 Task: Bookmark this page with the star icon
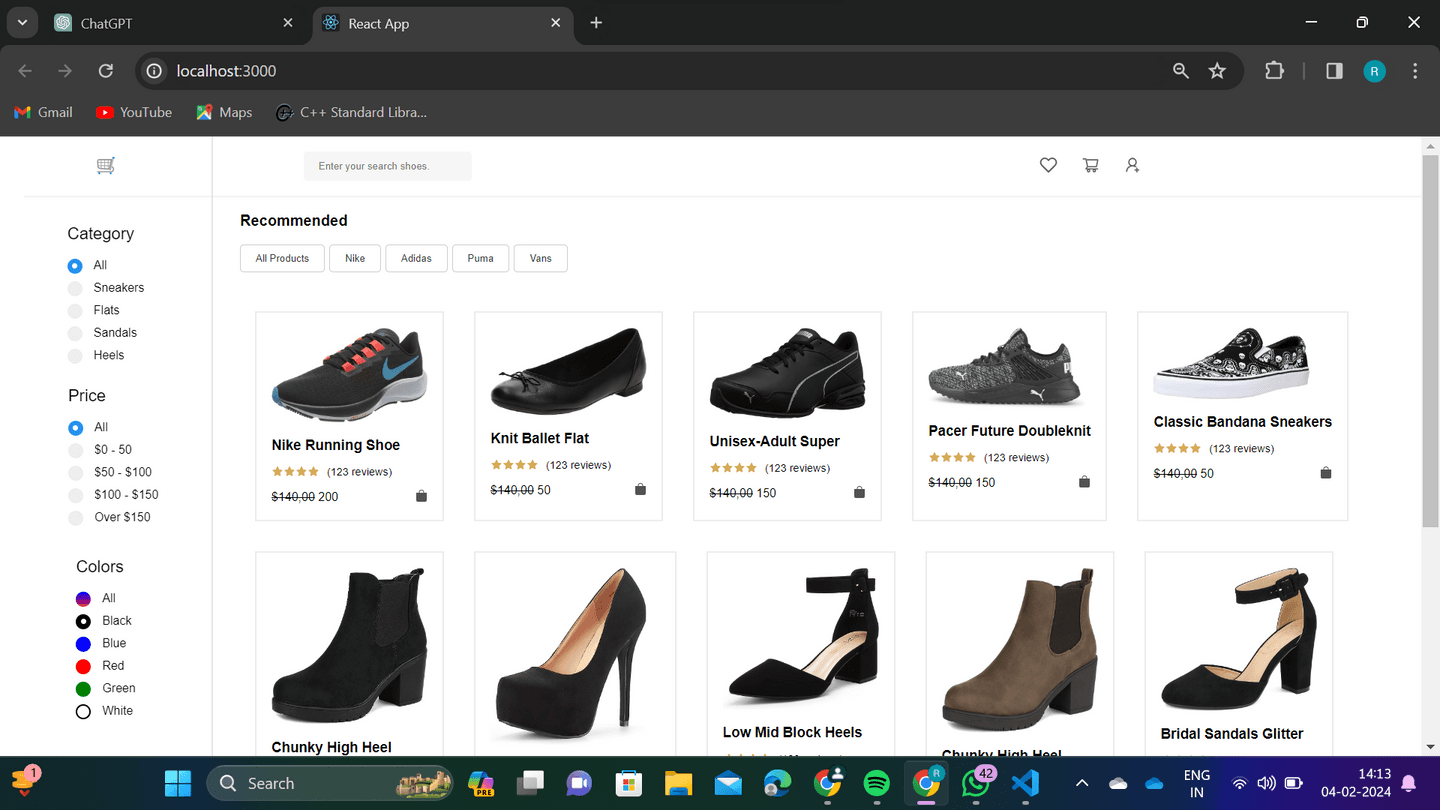pyautogui.click(x=1217, y=71)
